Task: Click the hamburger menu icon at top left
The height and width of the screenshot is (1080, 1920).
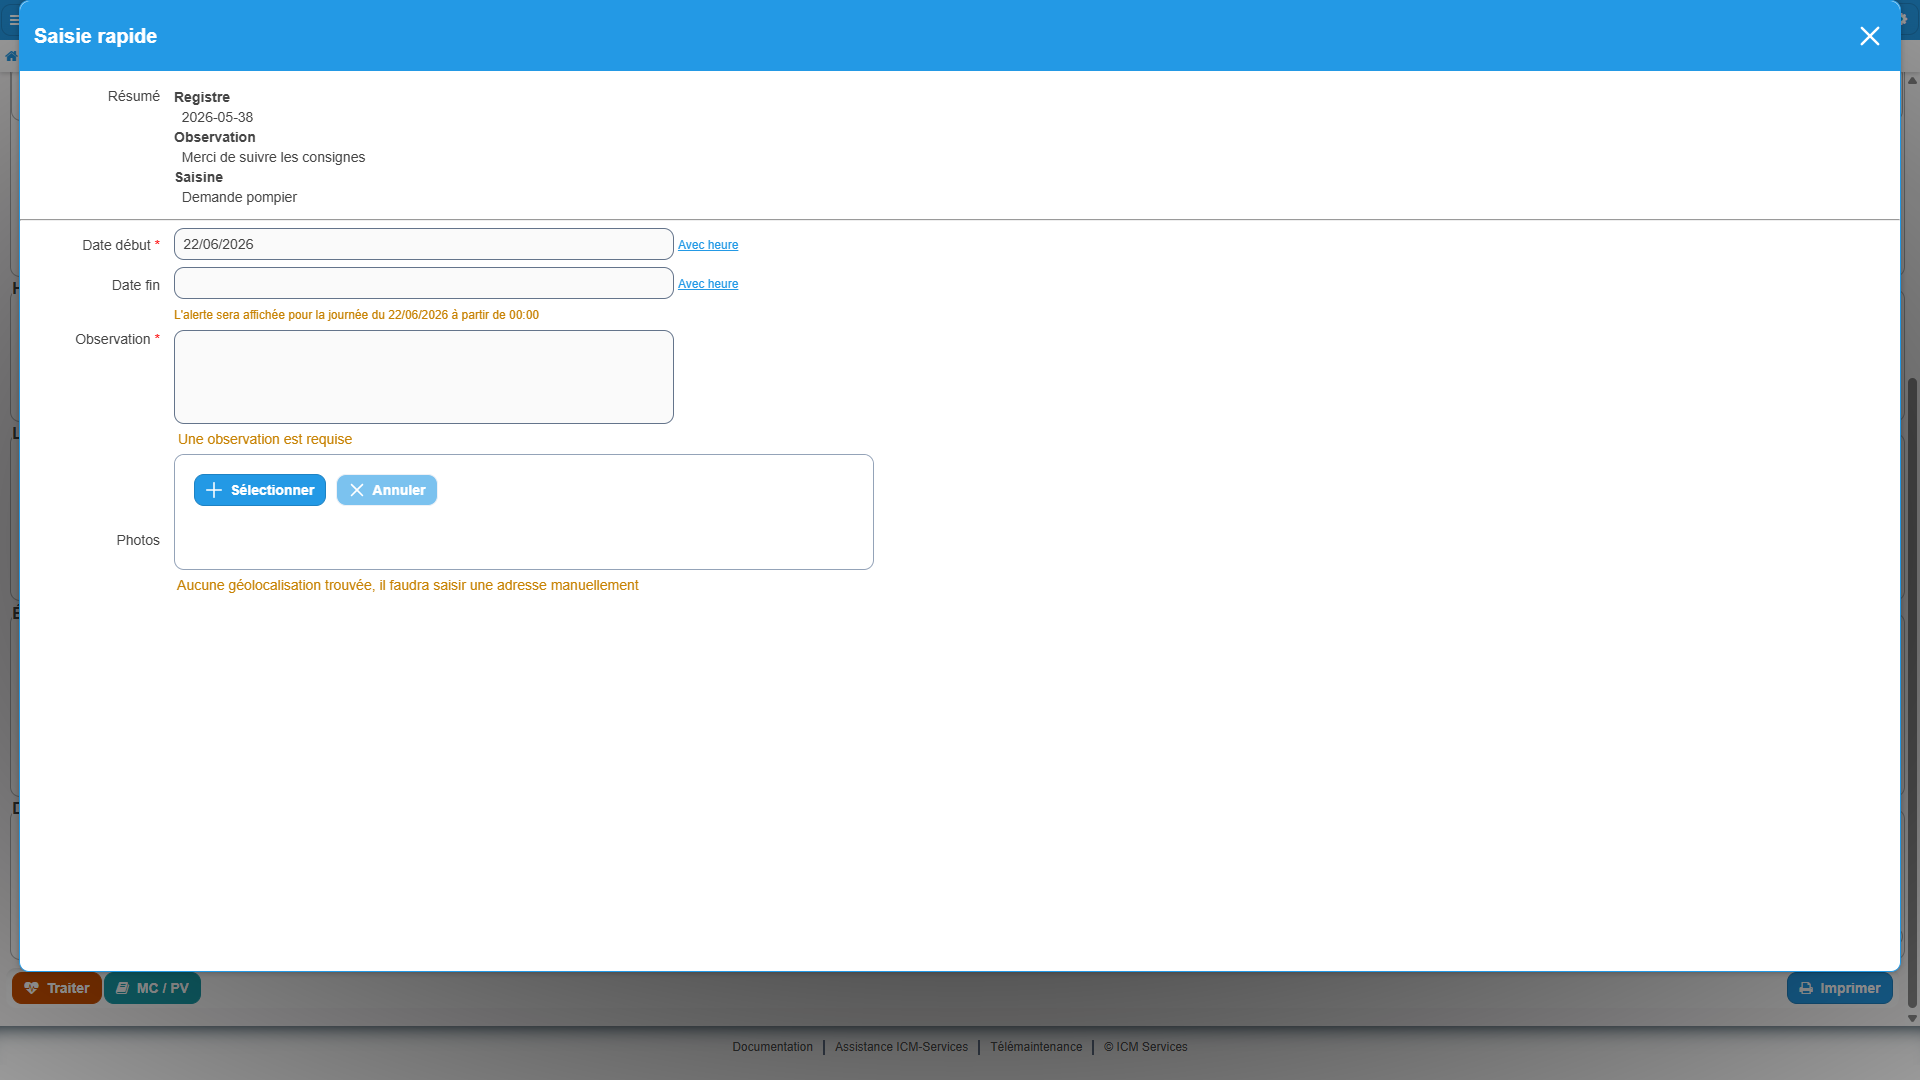Action: pyautogui.click(x=14, y=20)
